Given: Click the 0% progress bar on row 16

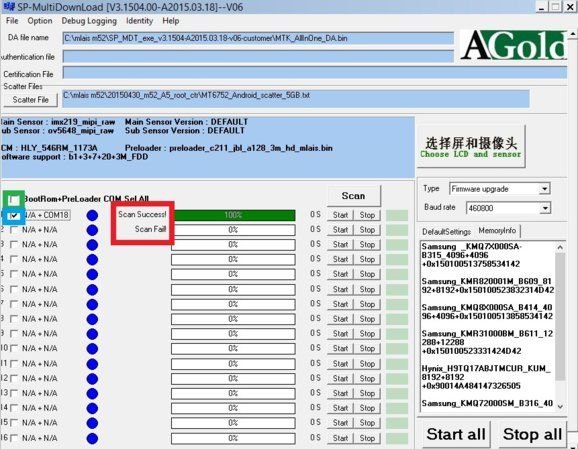Looking at the screenshot, I should tap(233, 438).
